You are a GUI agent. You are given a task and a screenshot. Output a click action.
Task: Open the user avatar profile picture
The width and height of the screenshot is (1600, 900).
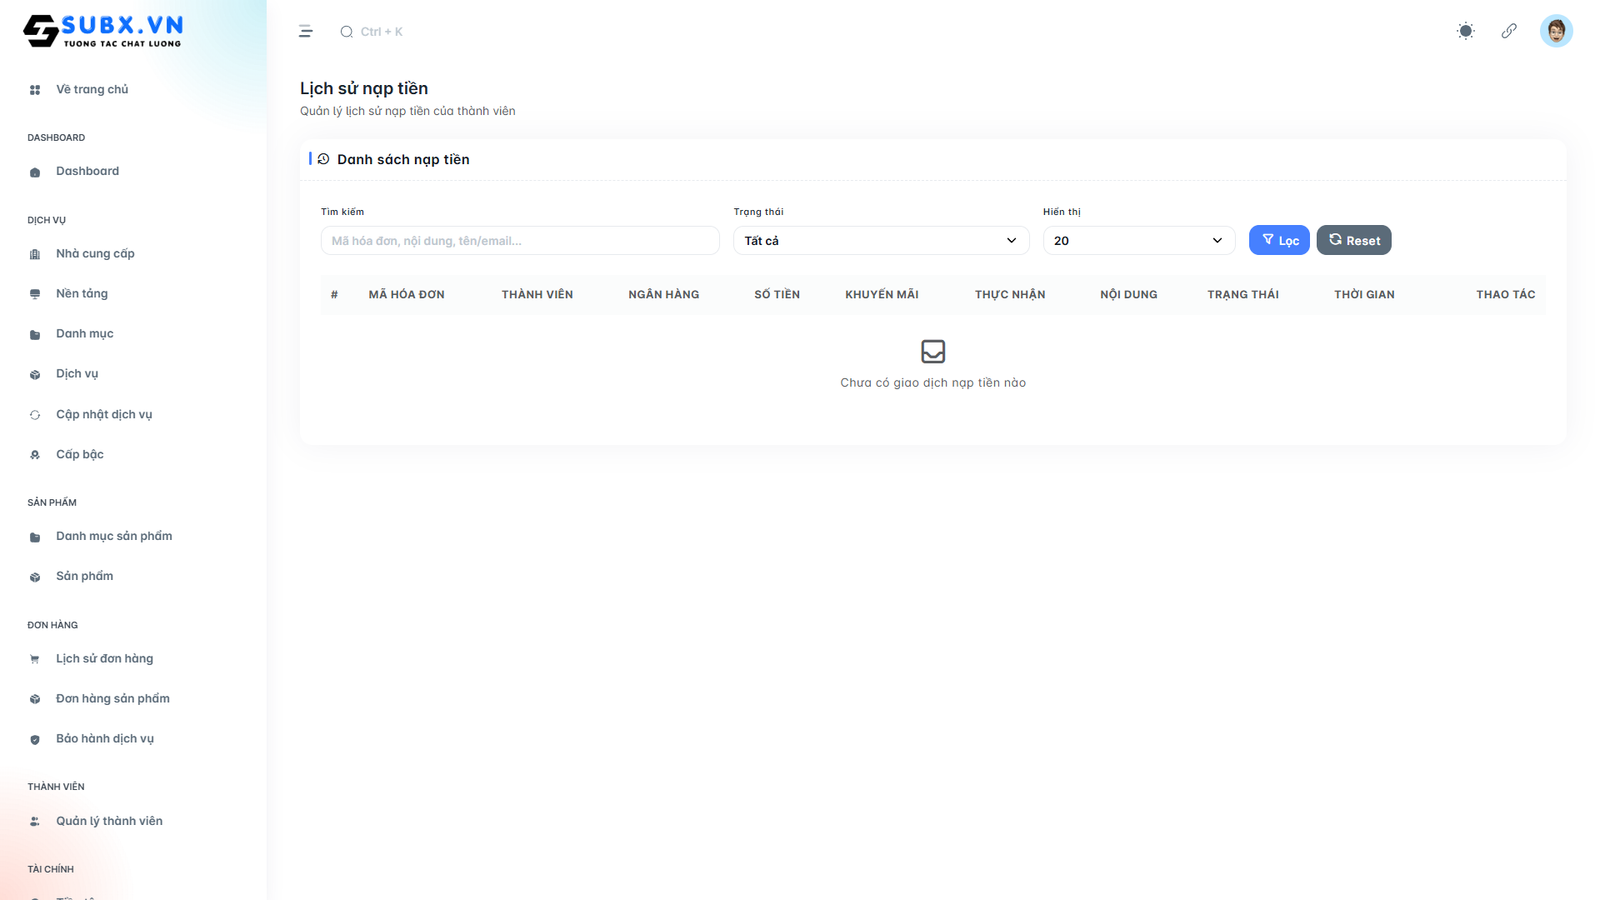tap(1556, 31)
